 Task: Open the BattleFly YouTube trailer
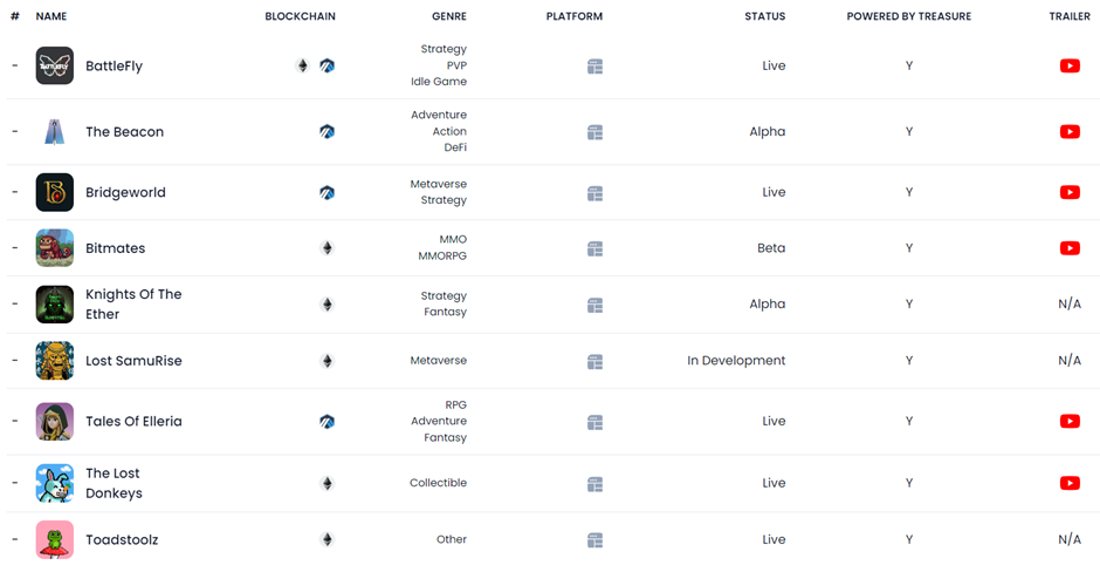click(x=1069, y=66)
